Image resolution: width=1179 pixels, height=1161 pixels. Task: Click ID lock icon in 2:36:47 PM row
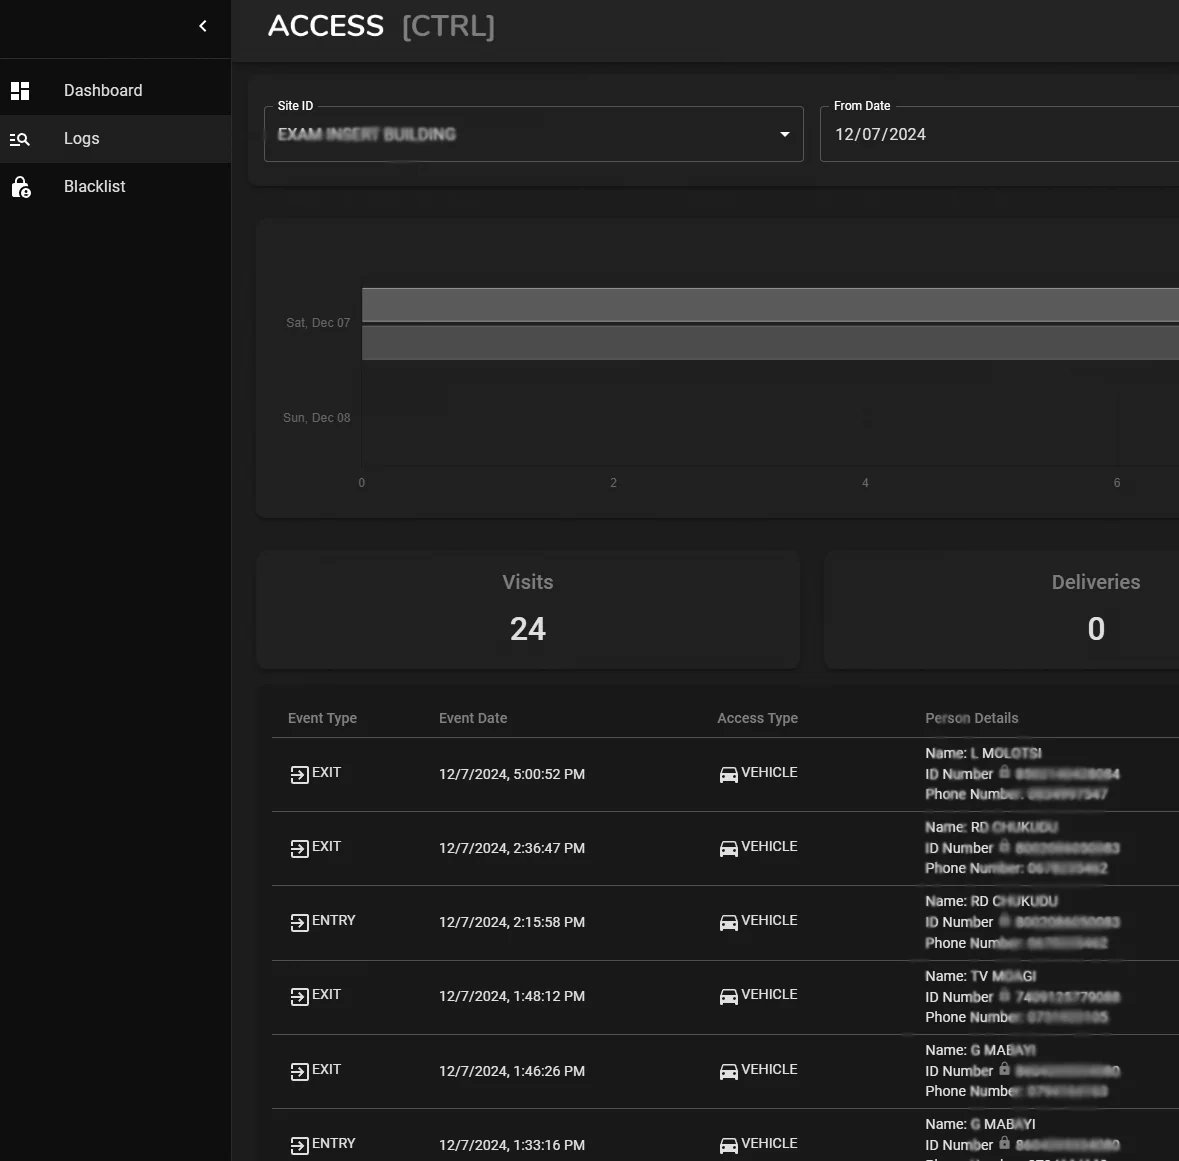tap(1004, 845)
